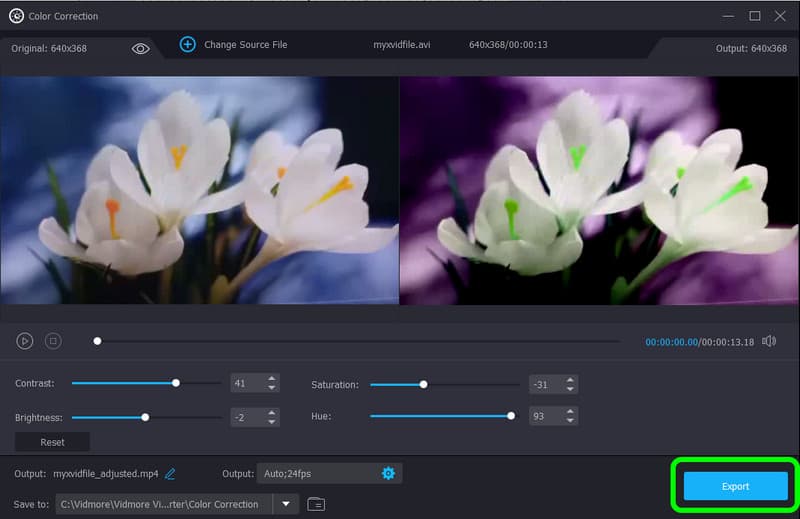Rename output file with pencil icon

point(170,473)
